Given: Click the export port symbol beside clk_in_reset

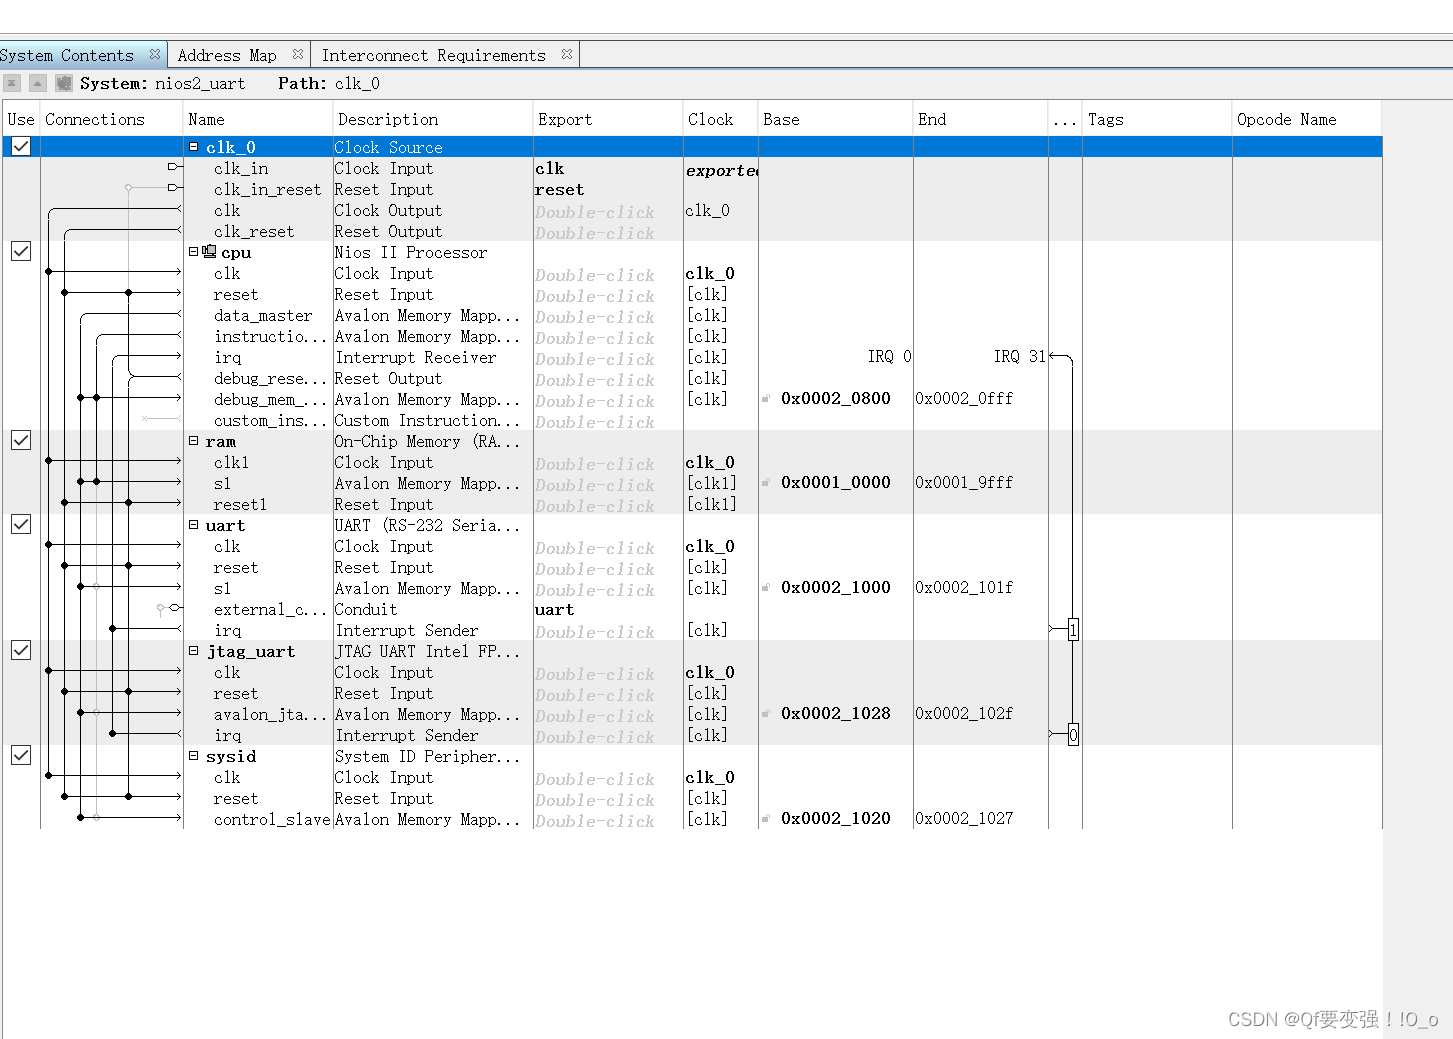Looking at the screenshot, I should pyautogui.click(x=175, y=188).
